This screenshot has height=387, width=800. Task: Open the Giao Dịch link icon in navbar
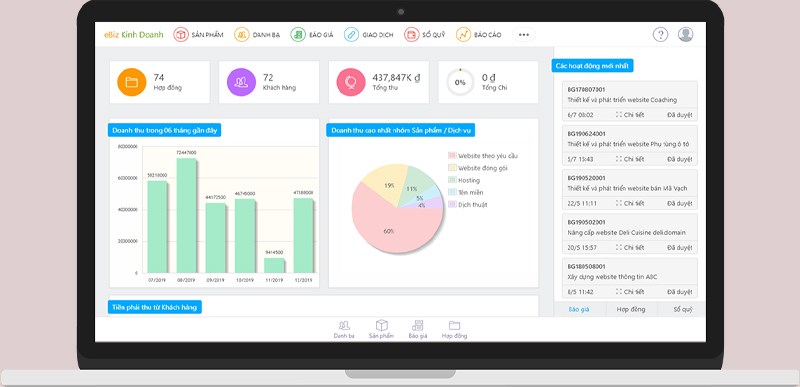point(352,35)
